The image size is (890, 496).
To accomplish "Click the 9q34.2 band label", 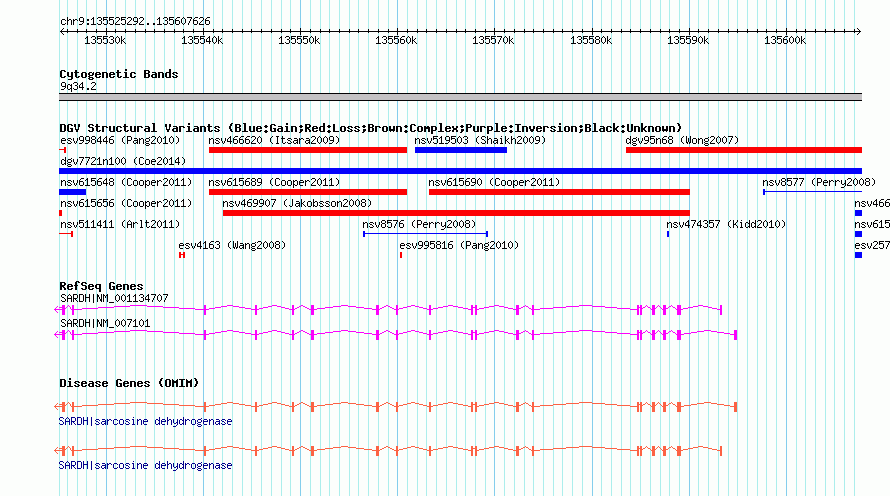I will 78,86.
